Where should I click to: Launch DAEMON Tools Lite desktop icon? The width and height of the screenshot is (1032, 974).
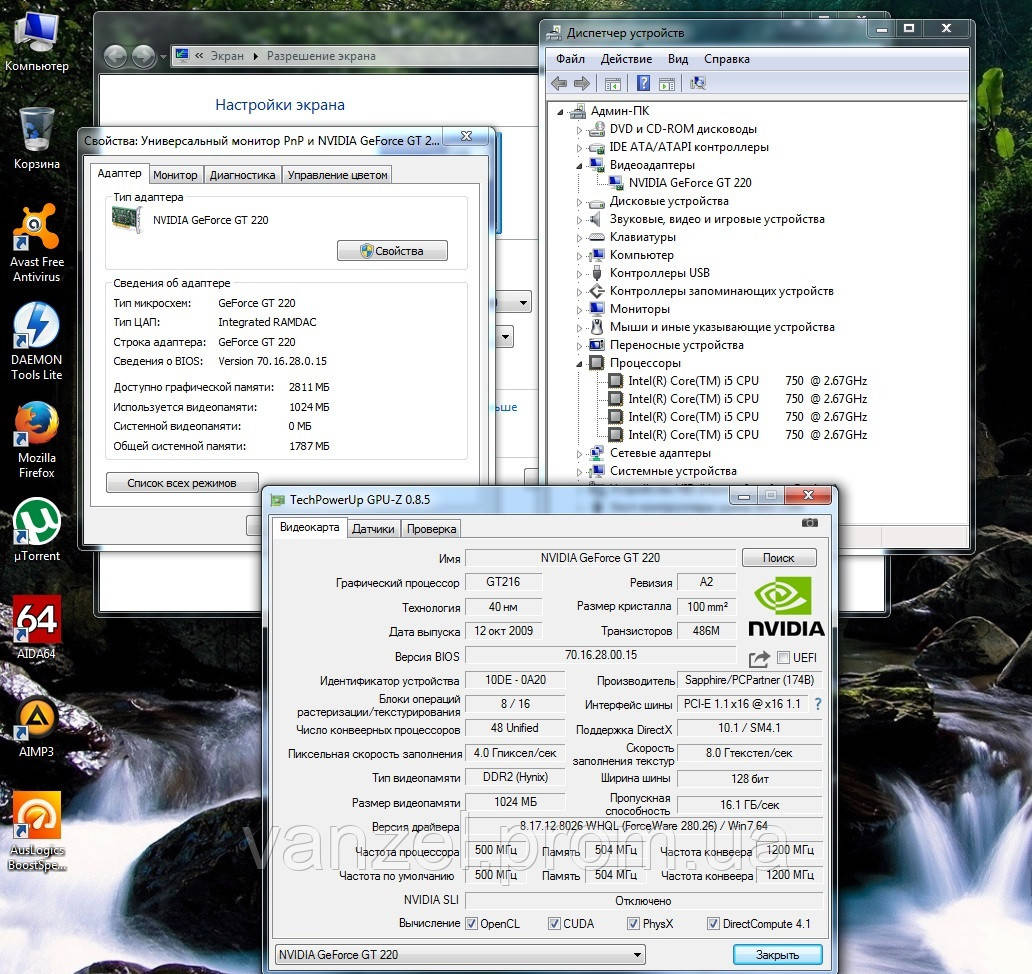(37, 341)
